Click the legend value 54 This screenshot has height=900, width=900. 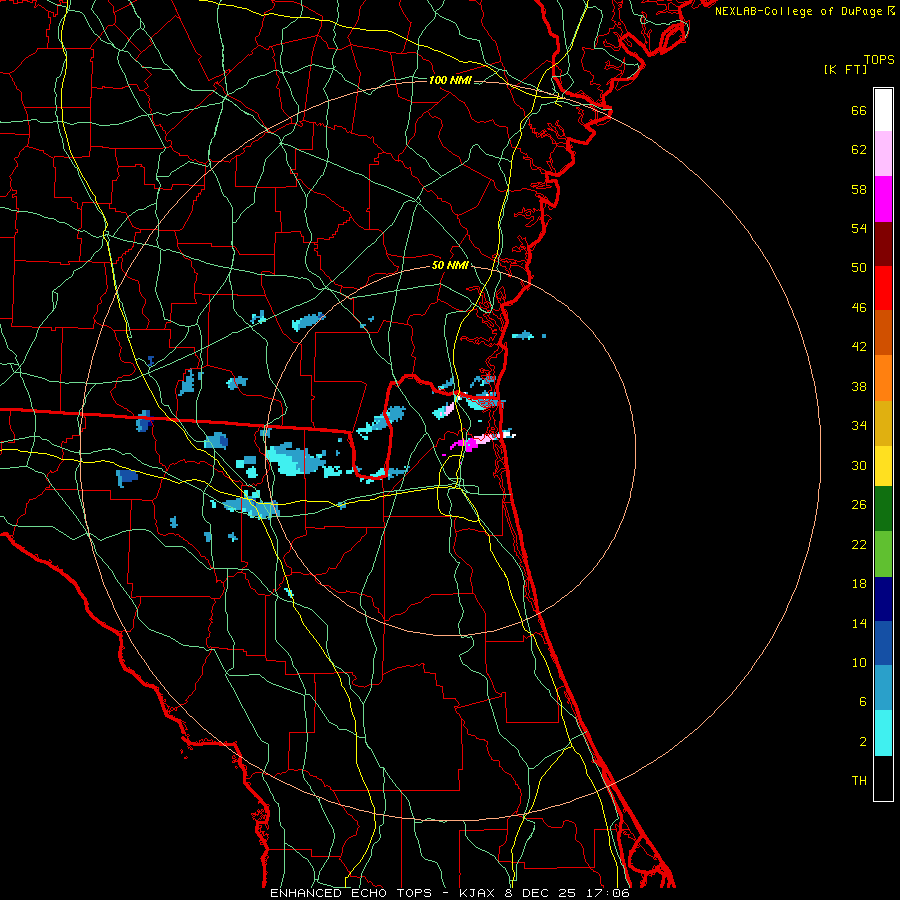(x=859, y=228)
